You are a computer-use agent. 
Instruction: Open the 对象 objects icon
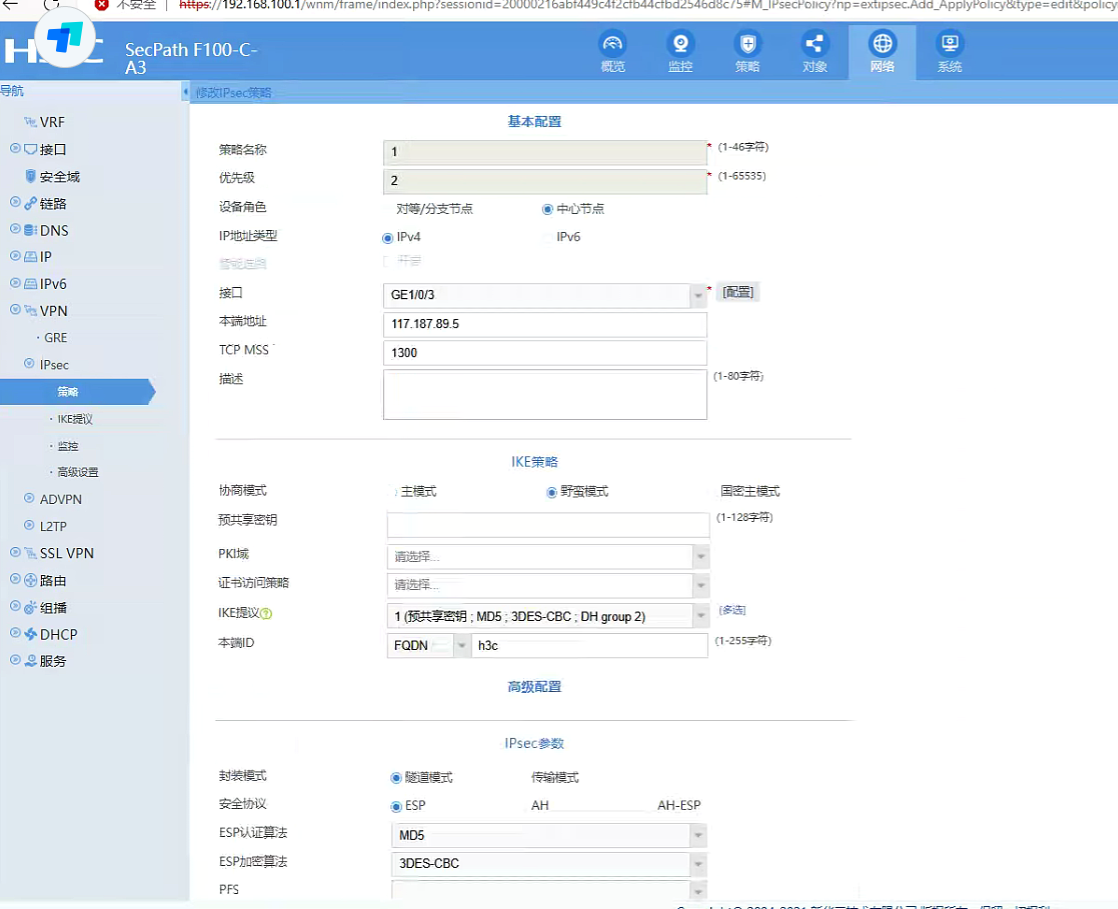click(814, 45)
